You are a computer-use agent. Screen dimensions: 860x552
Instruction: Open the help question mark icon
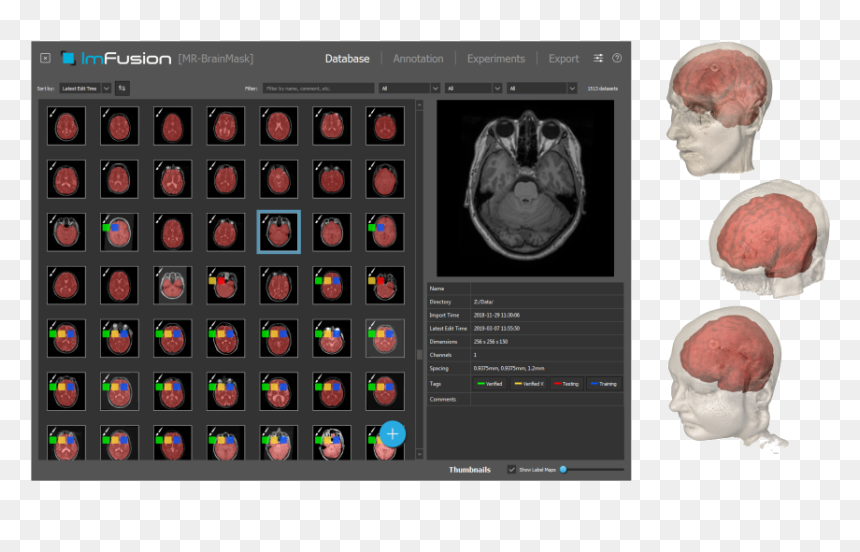(617, 58)
